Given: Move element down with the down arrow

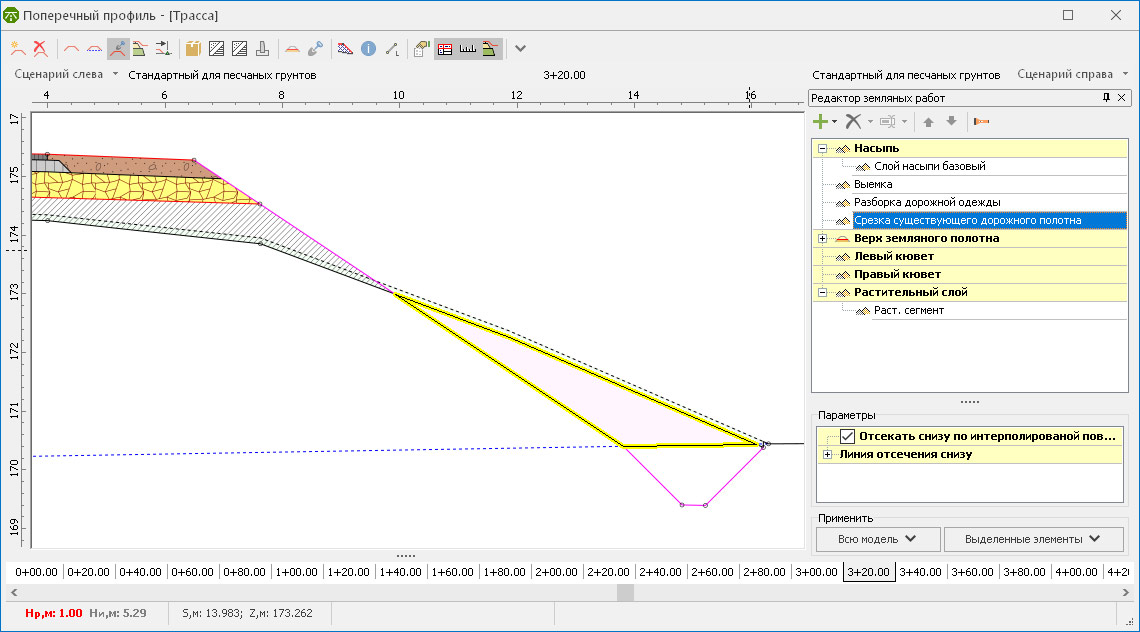Looking at the screenshot, I should [951, 121].
